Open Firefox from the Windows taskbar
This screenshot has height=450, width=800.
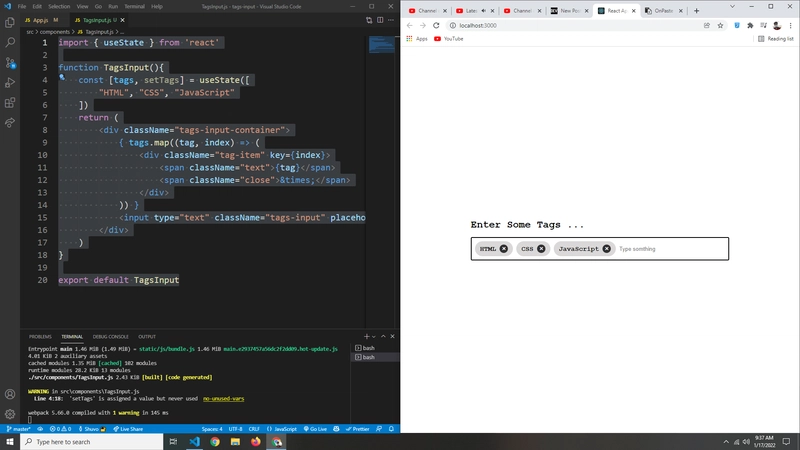click(256, 441)
